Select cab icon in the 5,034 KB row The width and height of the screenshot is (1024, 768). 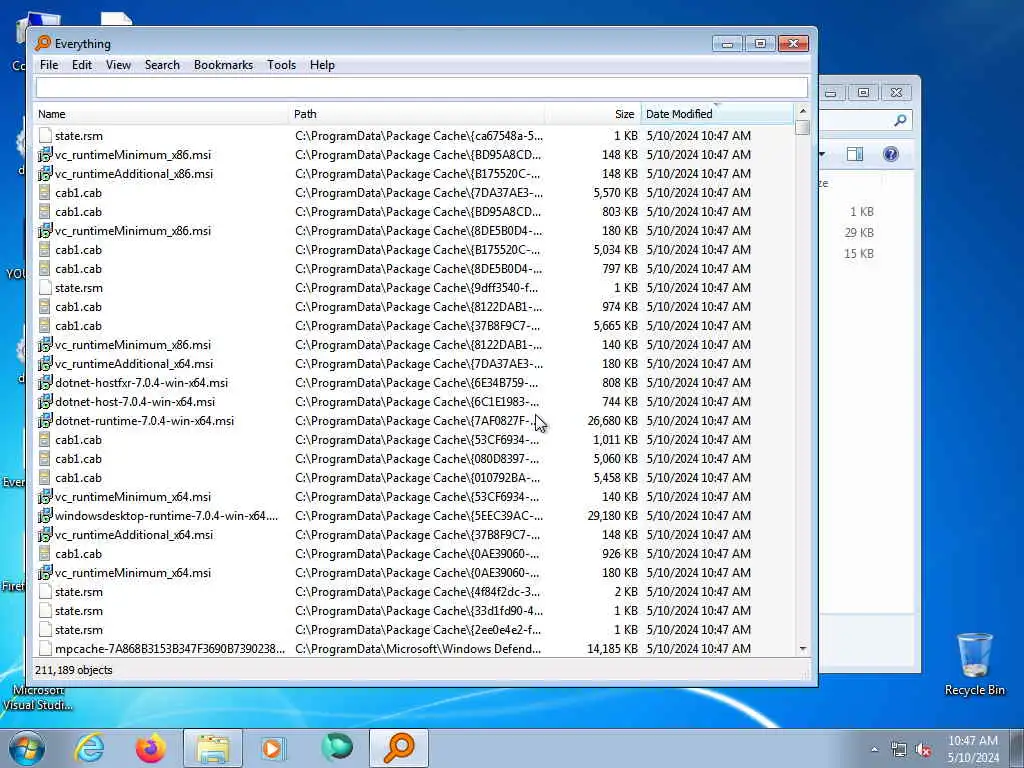click(x=45, y=249)
